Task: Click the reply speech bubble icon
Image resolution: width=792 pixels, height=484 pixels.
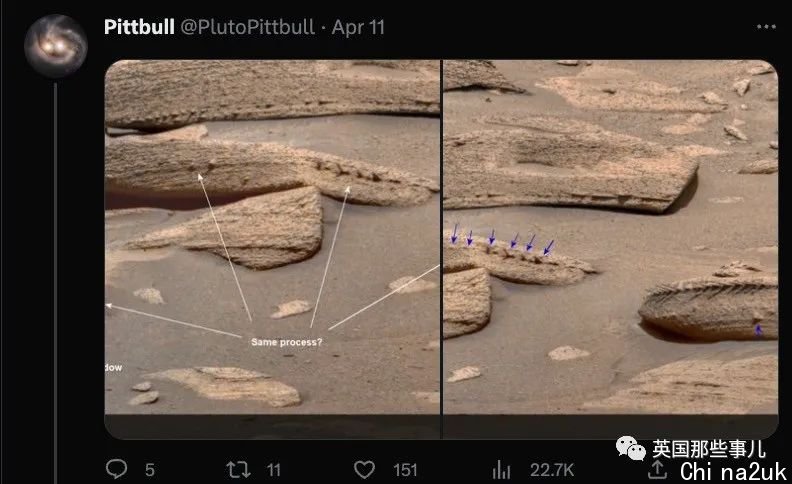Action: point(117,469)
